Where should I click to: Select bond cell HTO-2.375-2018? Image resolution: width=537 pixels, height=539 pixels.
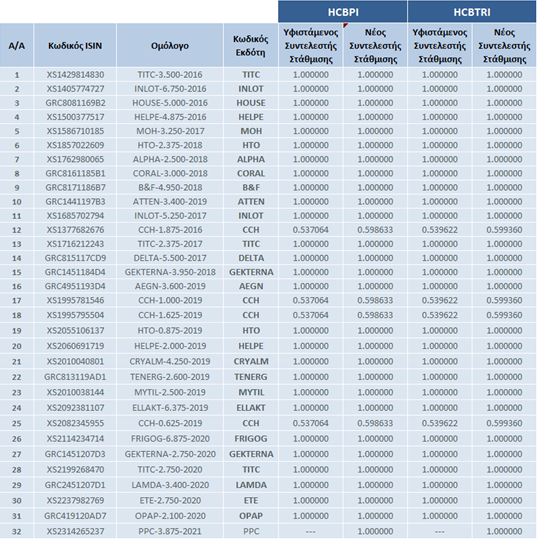(x=170, y=145)
